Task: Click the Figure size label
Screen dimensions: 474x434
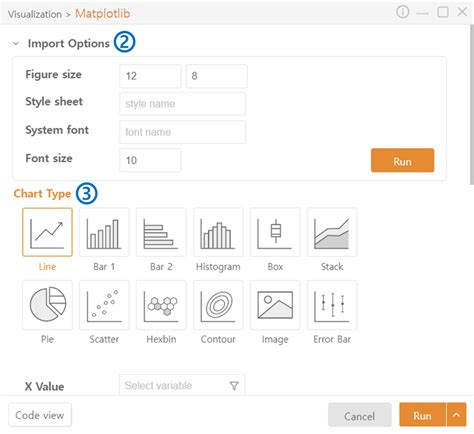Action: [x=53, y=74]
